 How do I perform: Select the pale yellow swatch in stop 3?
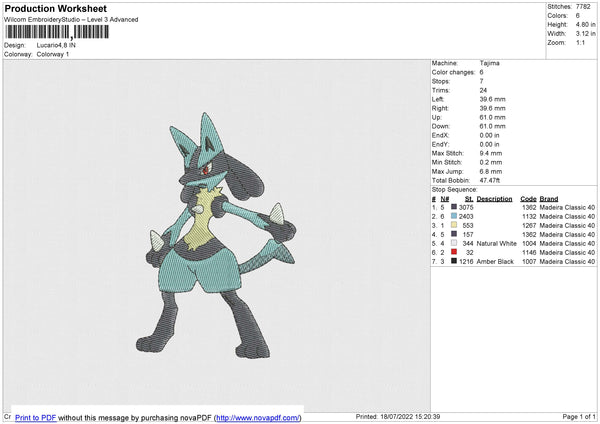[454, 225]
